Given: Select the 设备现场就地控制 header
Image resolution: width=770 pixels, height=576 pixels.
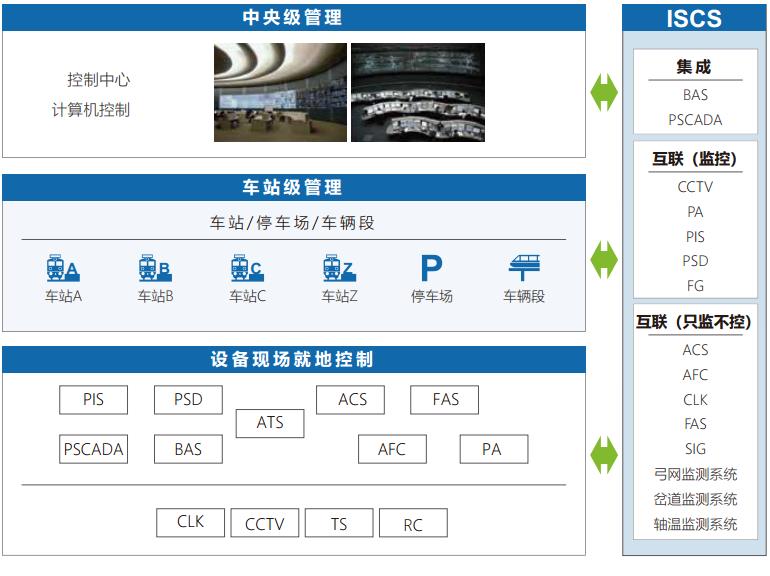Looking at the screenshot, I should [293, 359].
